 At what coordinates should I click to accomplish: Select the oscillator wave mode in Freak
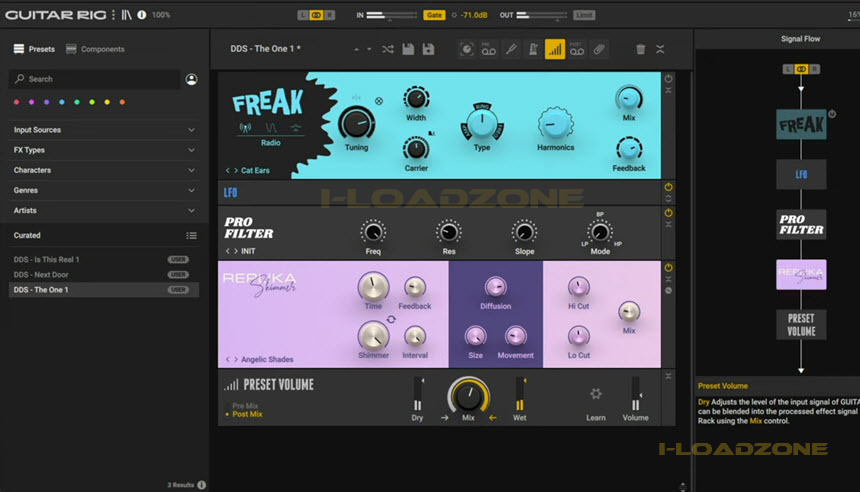pyautogui.click(x=271, y=128)
